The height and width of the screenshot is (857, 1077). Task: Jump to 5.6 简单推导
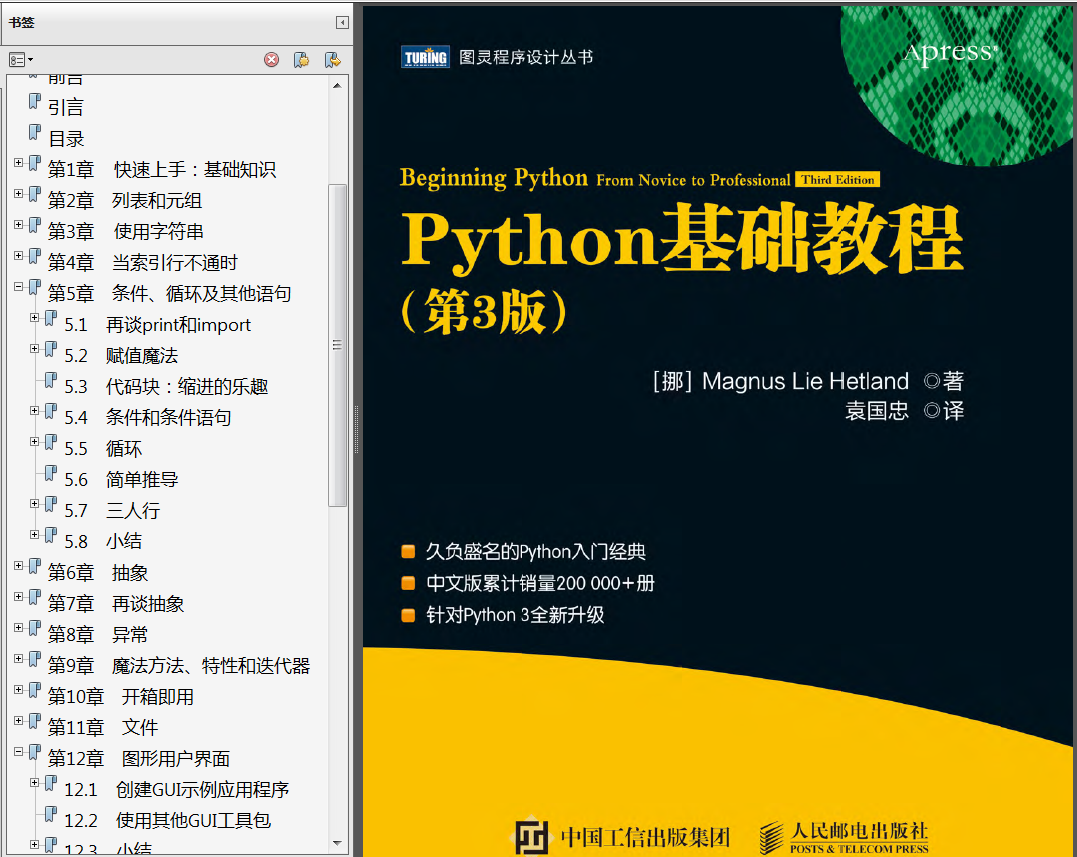pos(121,479)
